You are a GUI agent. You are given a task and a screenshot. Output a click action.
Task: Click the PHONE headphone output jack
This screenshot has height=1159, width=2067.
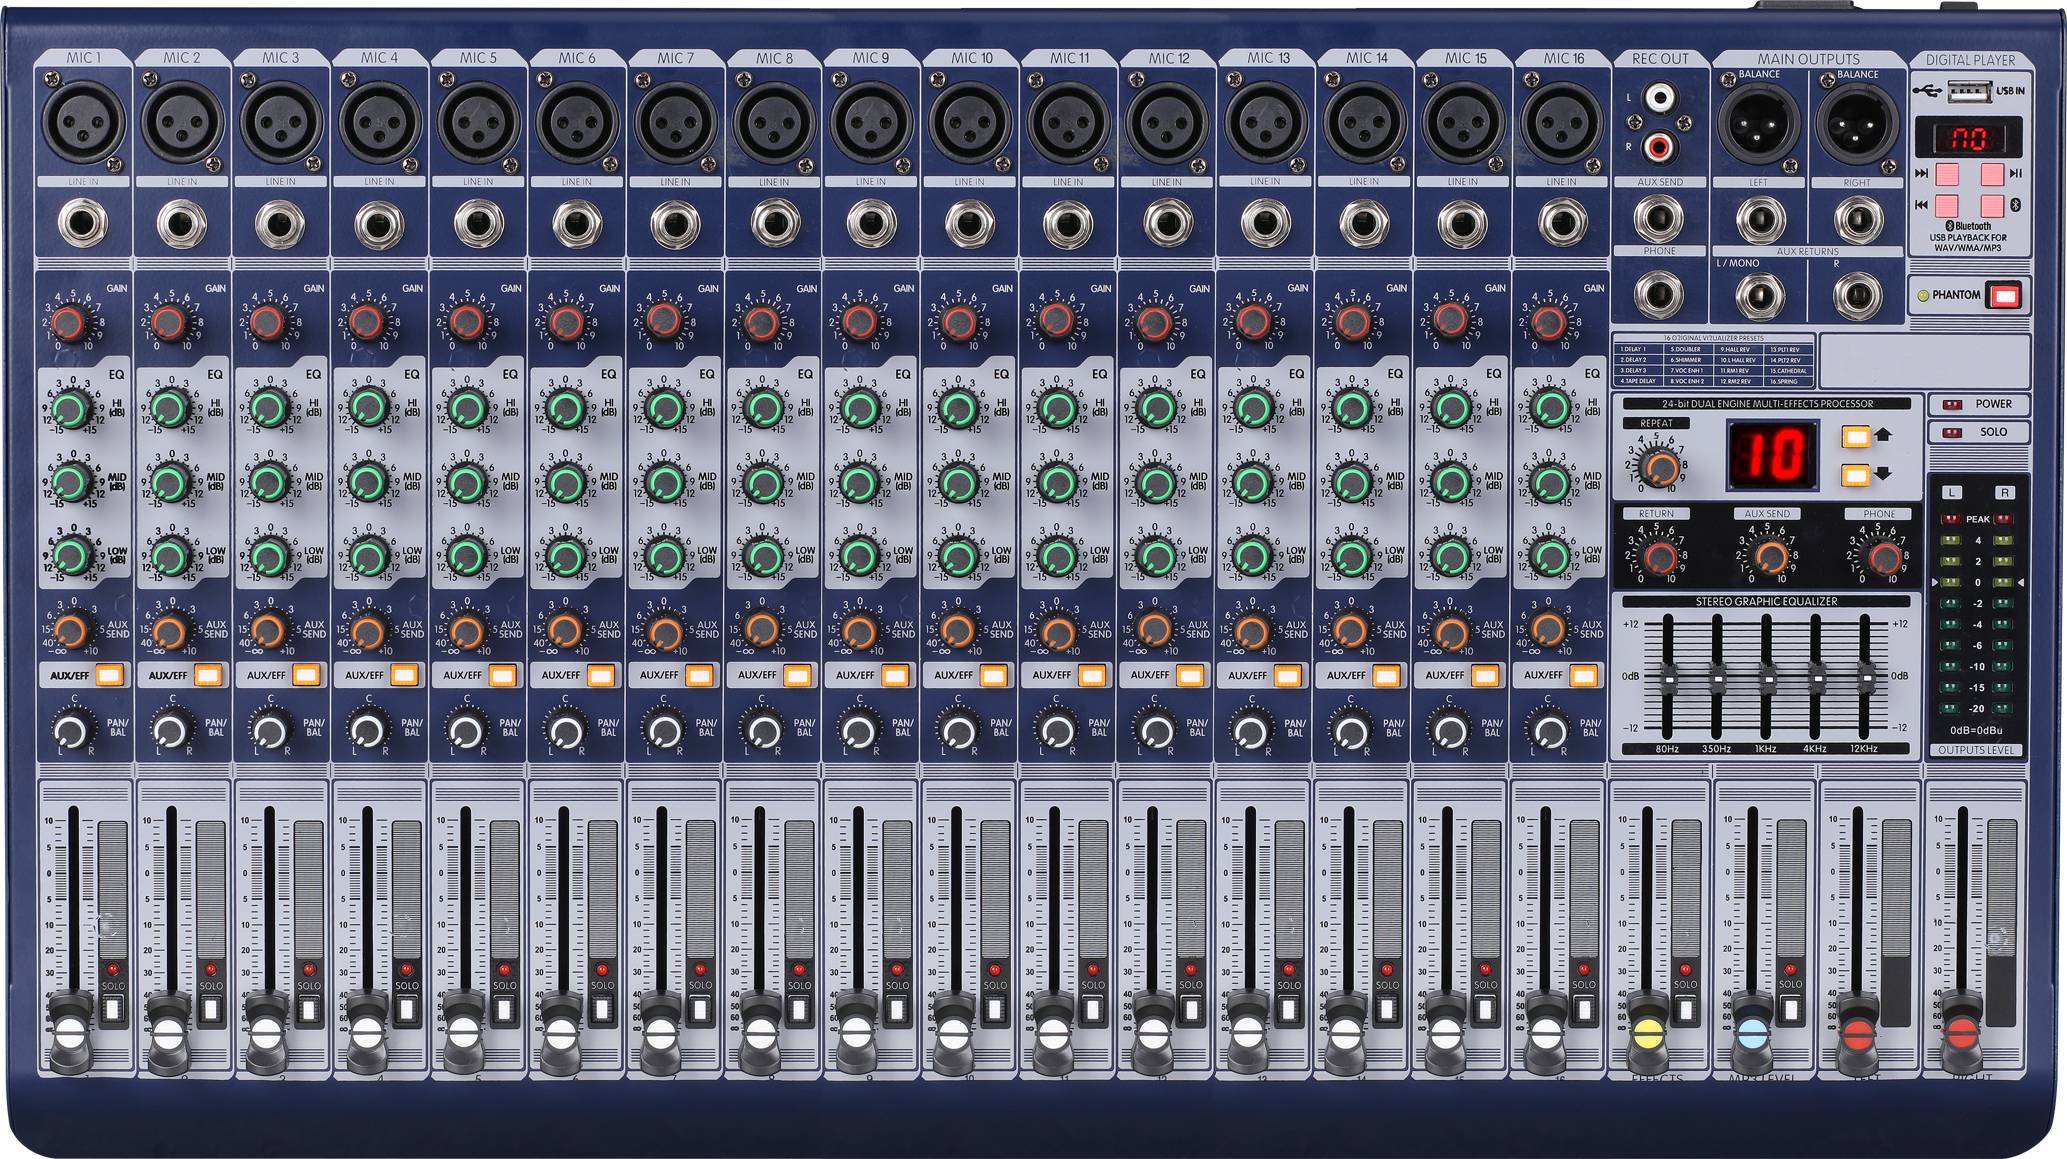pos(1658,294)
